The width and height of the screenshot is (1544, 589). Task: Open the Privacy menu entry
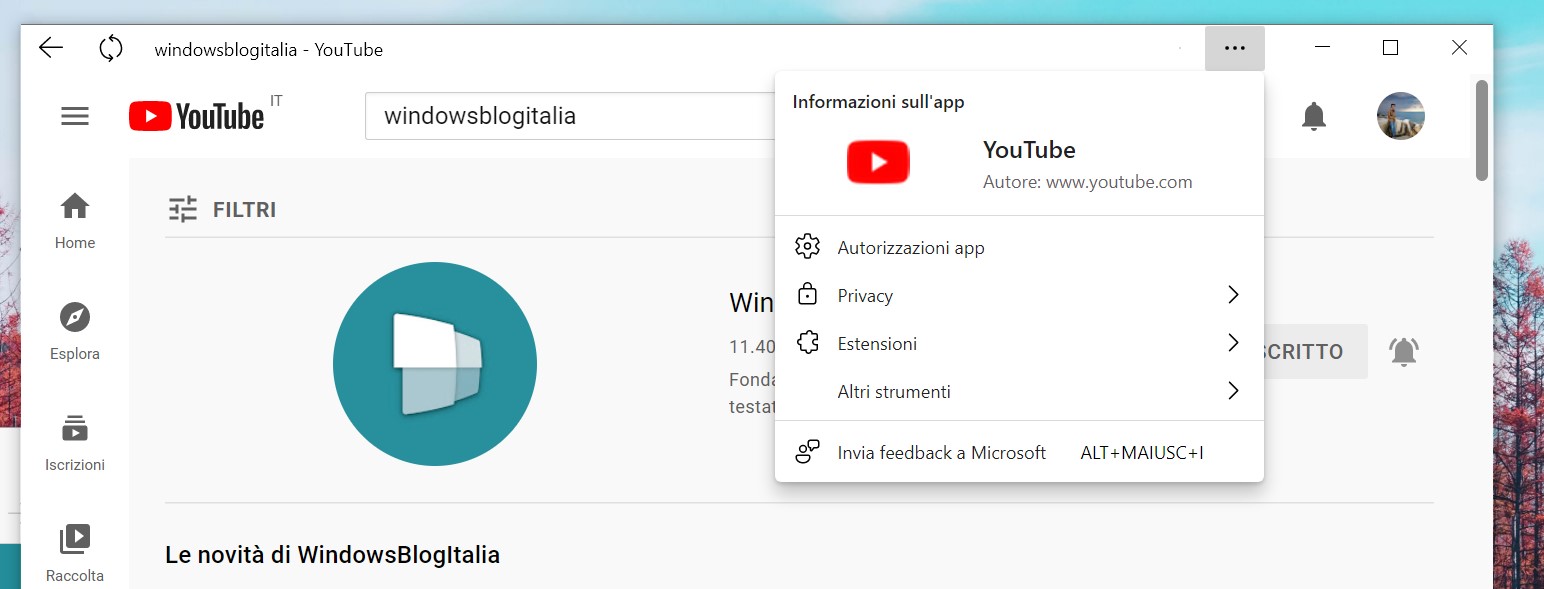pos(1019,295)
